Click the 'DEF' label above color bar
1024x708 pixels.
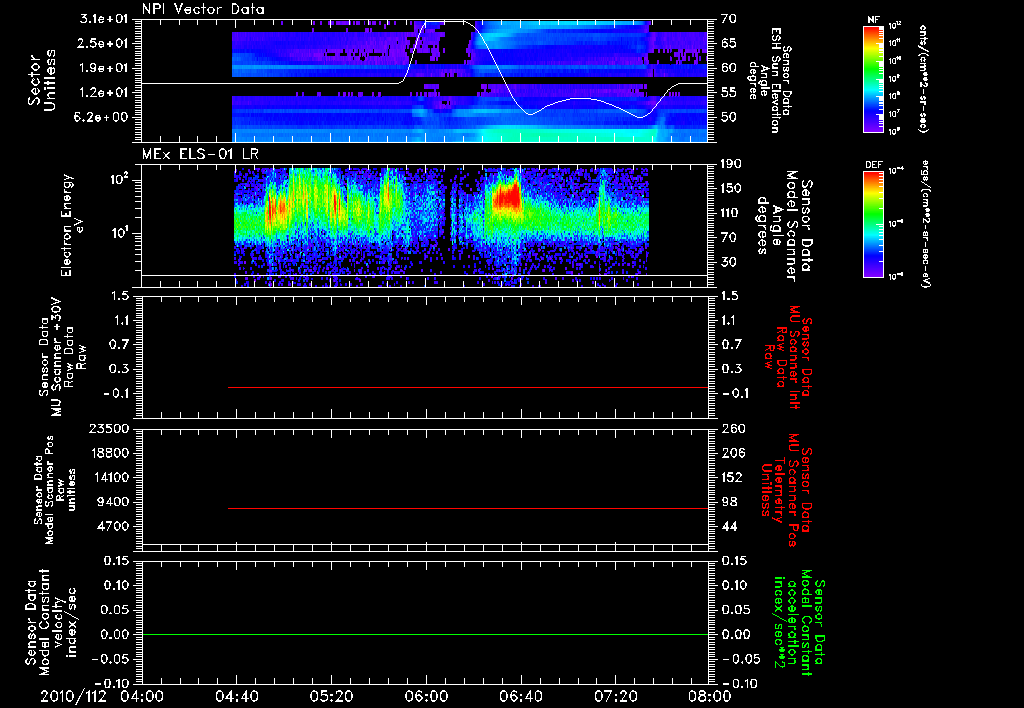tap(874, 165)
